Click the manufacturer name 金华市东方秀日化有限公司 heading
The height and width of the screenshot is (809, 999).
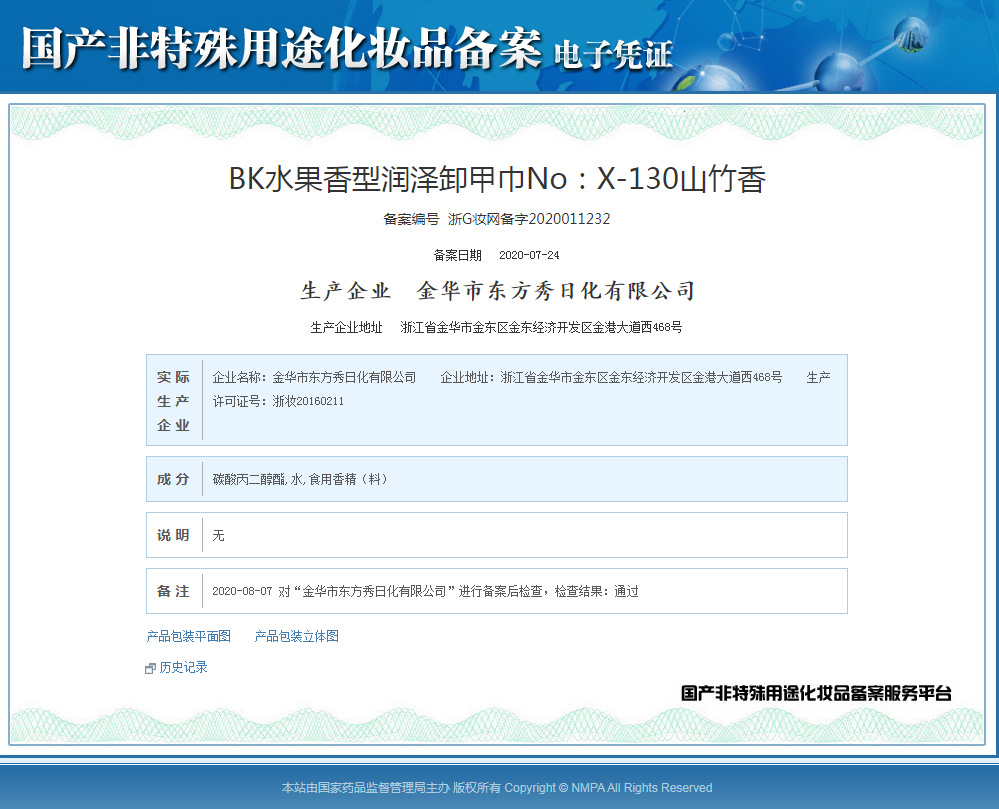coord(556,291)
